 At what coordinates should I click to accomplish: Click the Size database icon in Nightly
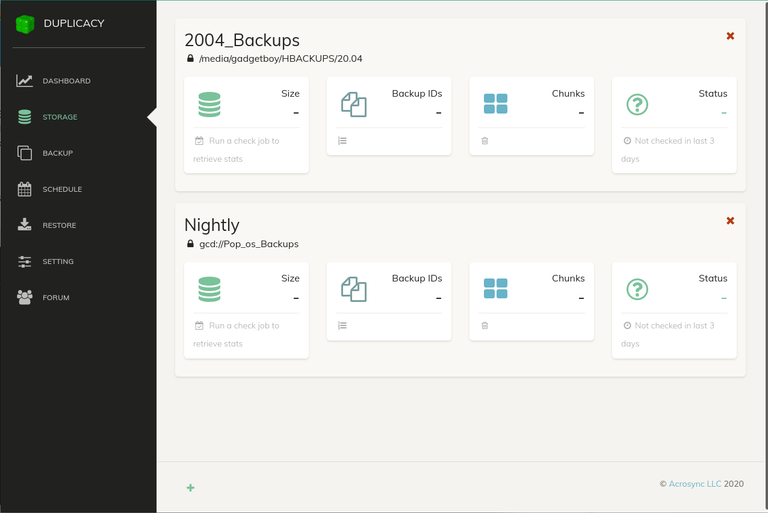(210, 289)
